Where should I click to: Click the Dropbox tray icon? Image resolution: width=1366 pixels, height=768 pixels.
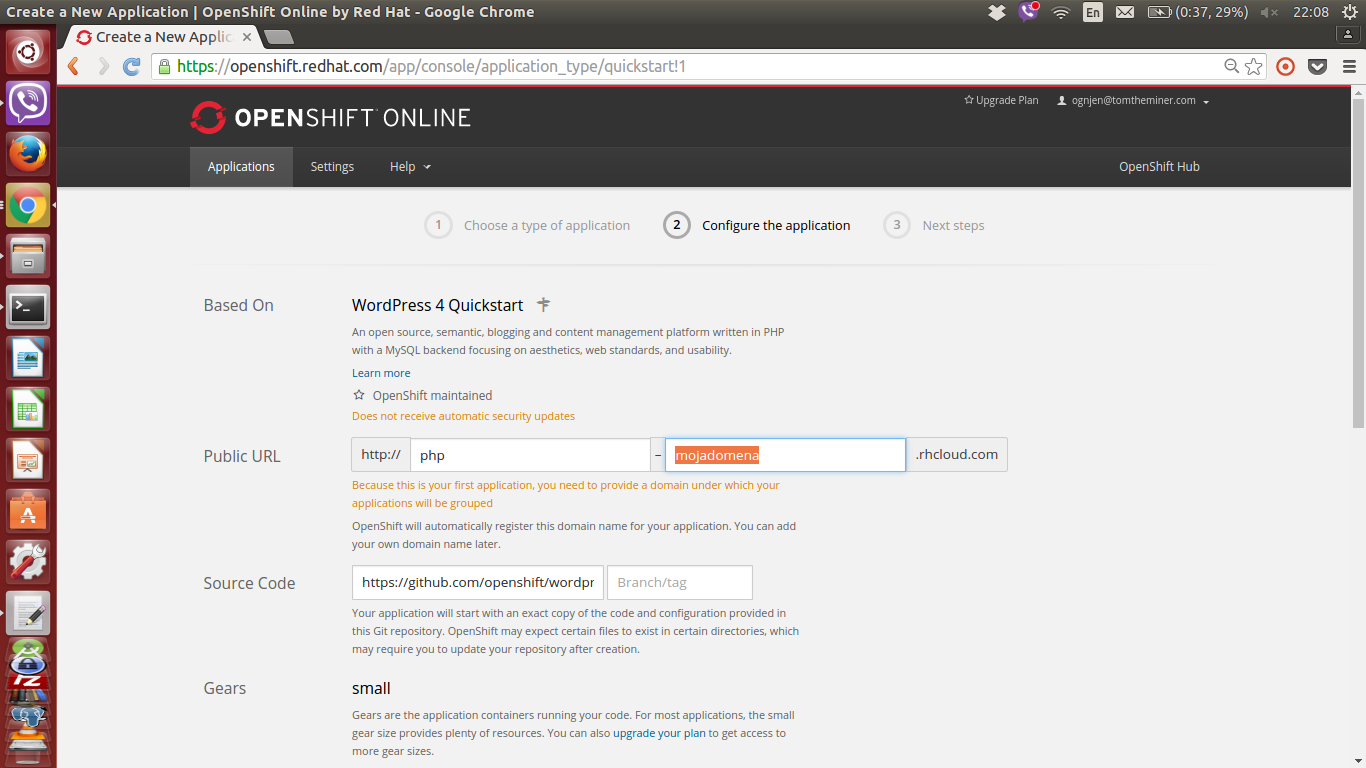(996, 12)
